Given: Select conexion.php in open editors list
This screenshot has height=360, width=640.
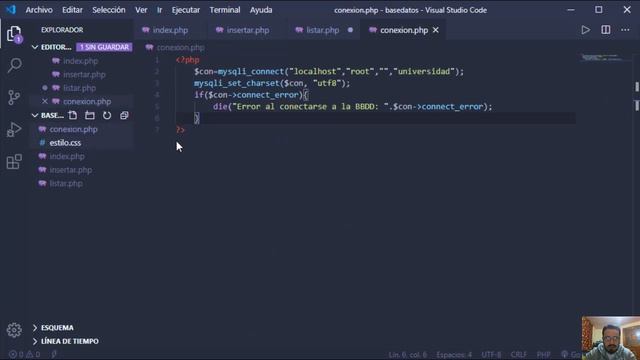Looking at the screenshot, I should coord(87,102).
